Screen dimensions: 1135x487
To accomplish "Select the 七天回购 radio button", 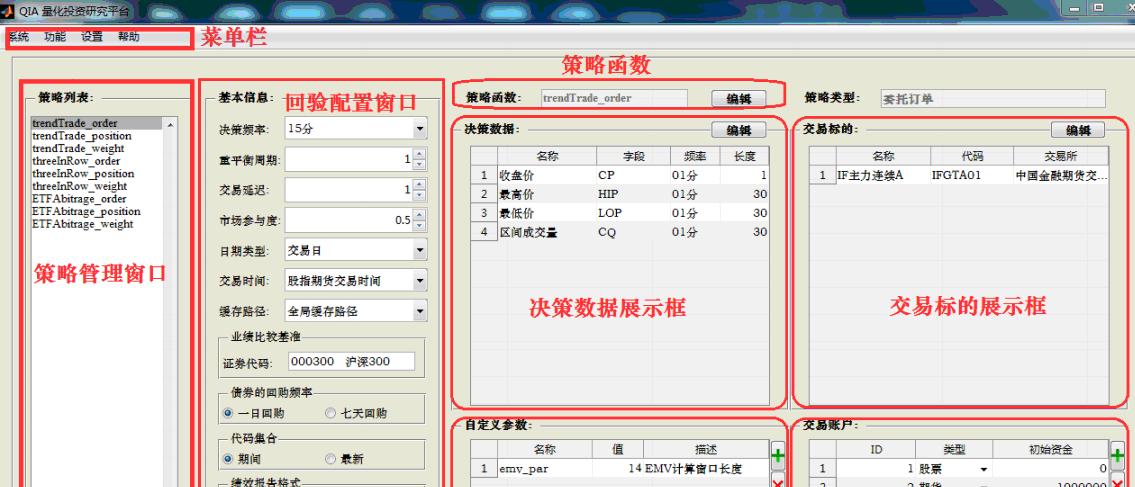I will point(331,413).
